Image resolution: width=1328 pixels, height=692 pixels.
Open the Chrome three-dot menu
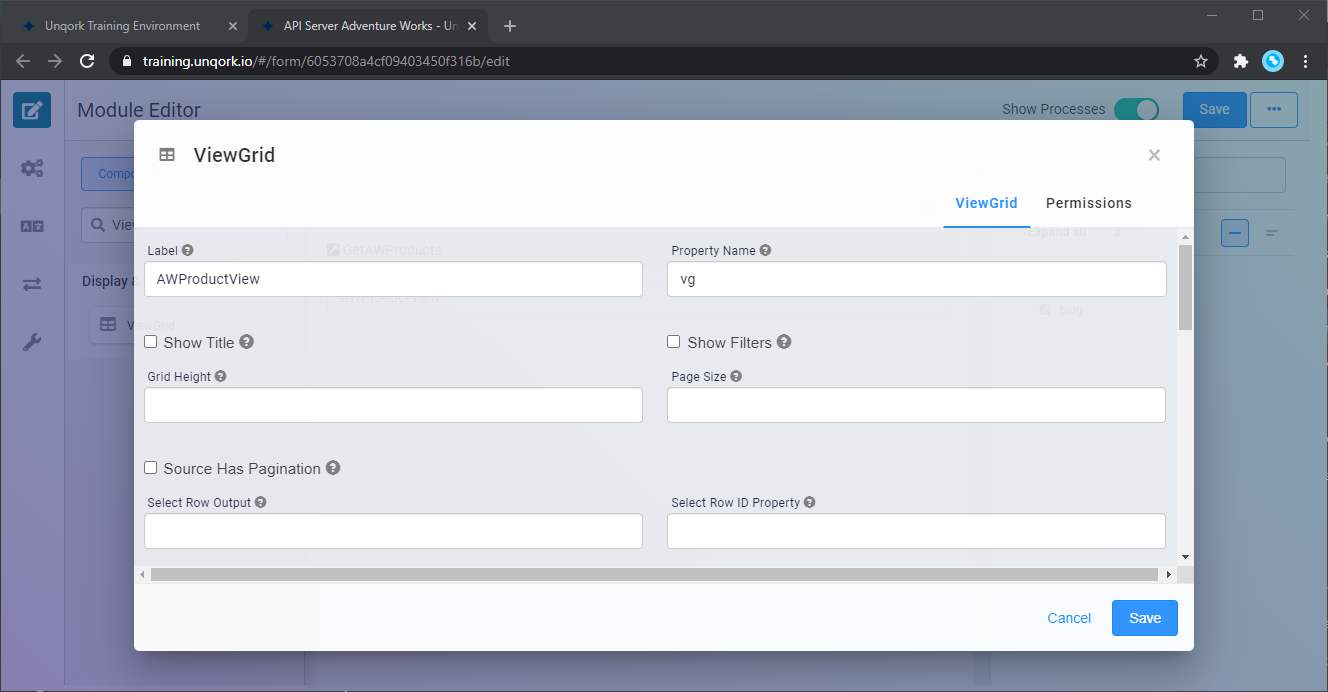pyautogui.click(x=1306, y=61)
